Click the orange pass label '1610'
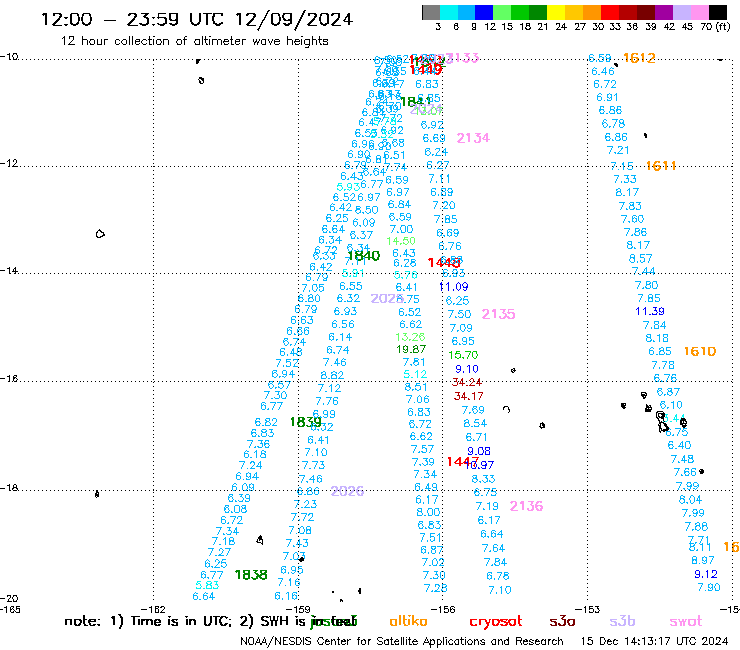This screenshot has width=740, height=650. pos(700,351)
